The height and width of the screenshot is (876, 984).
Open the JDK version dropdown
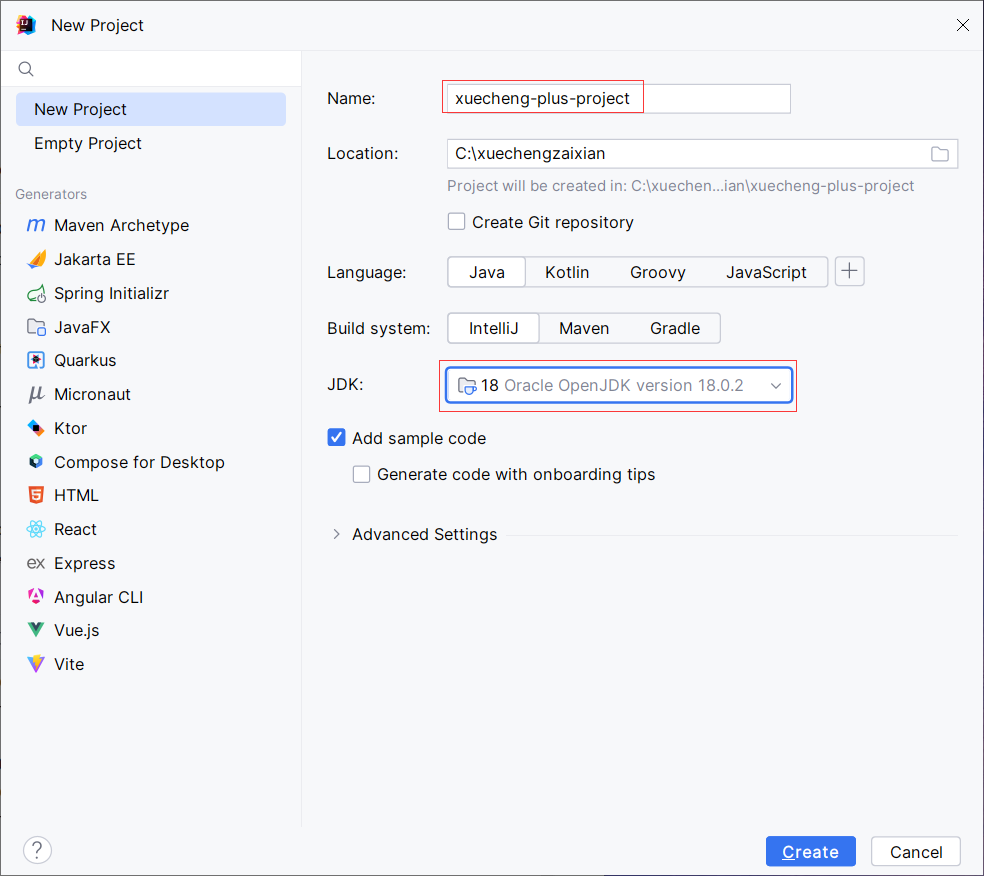coord(619,385)
